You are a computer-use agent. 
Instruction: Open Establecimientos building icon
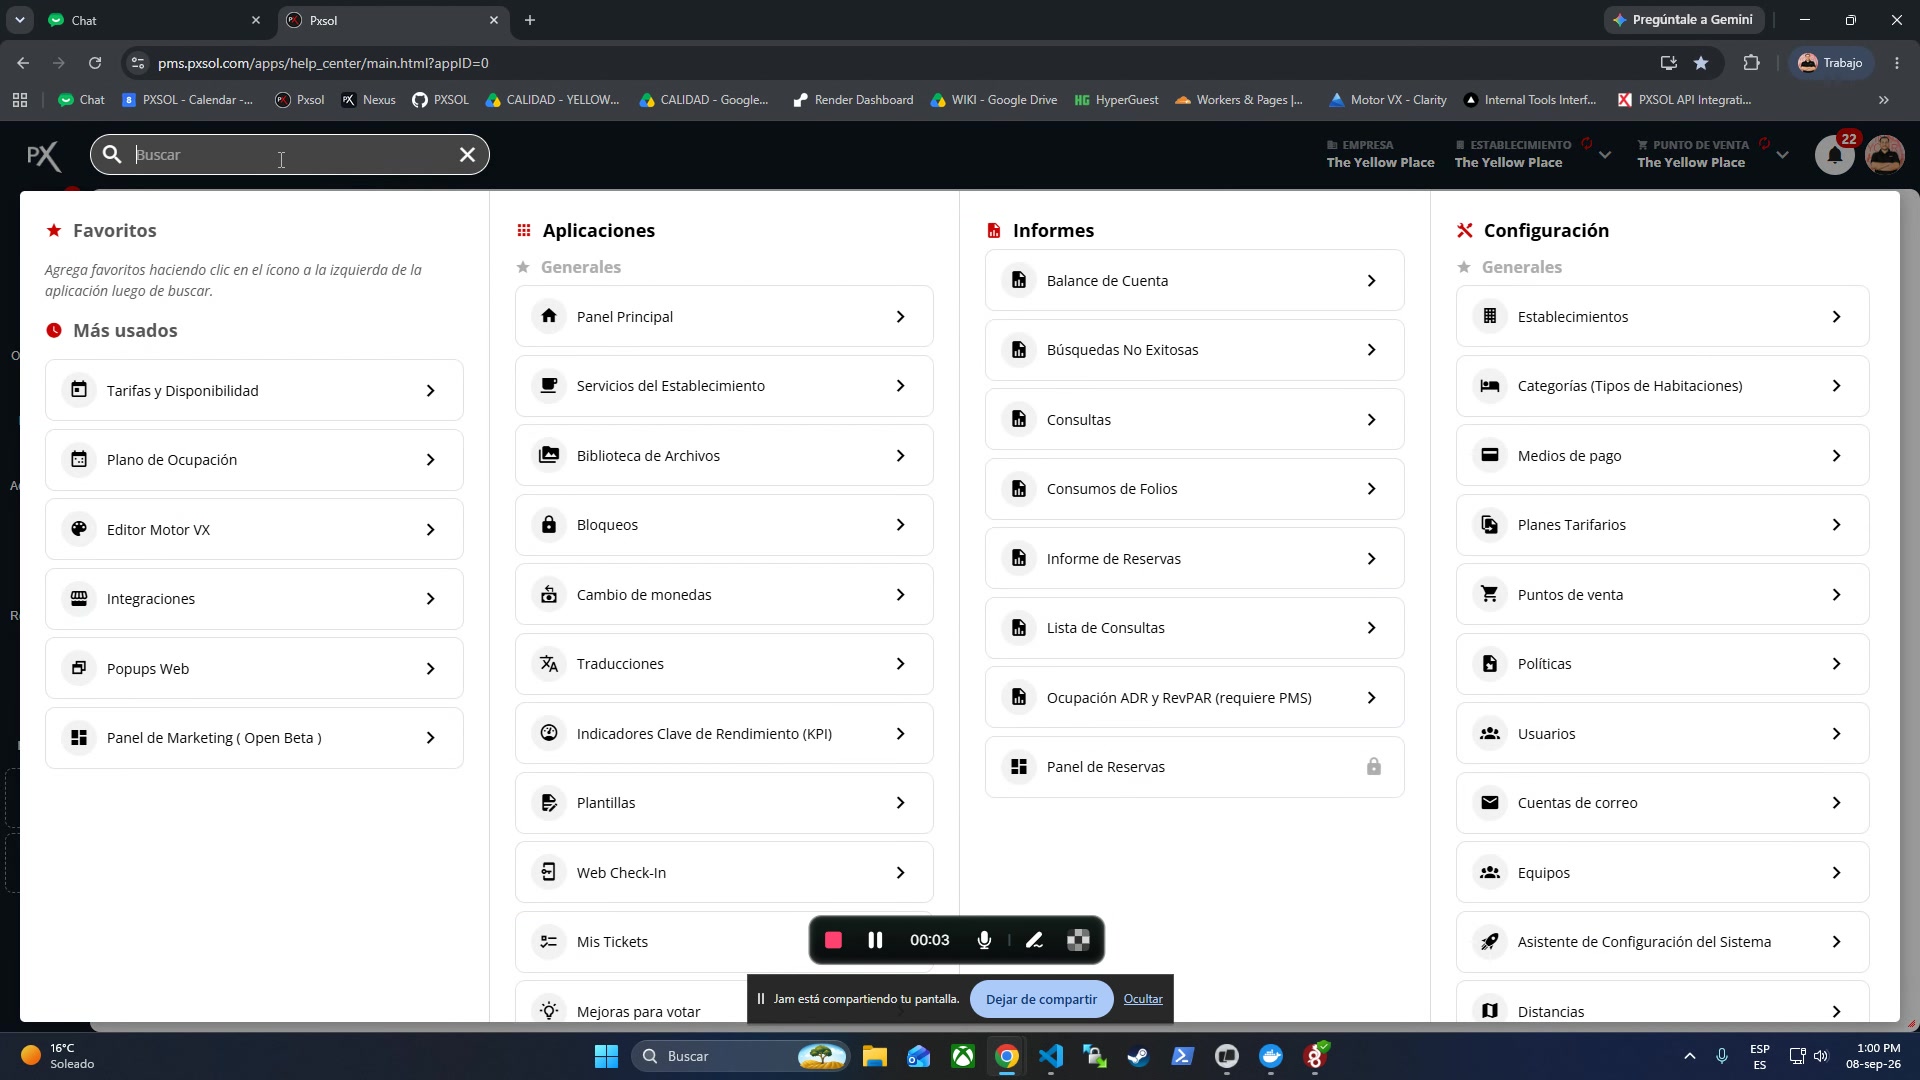(x=1490, y=316)
